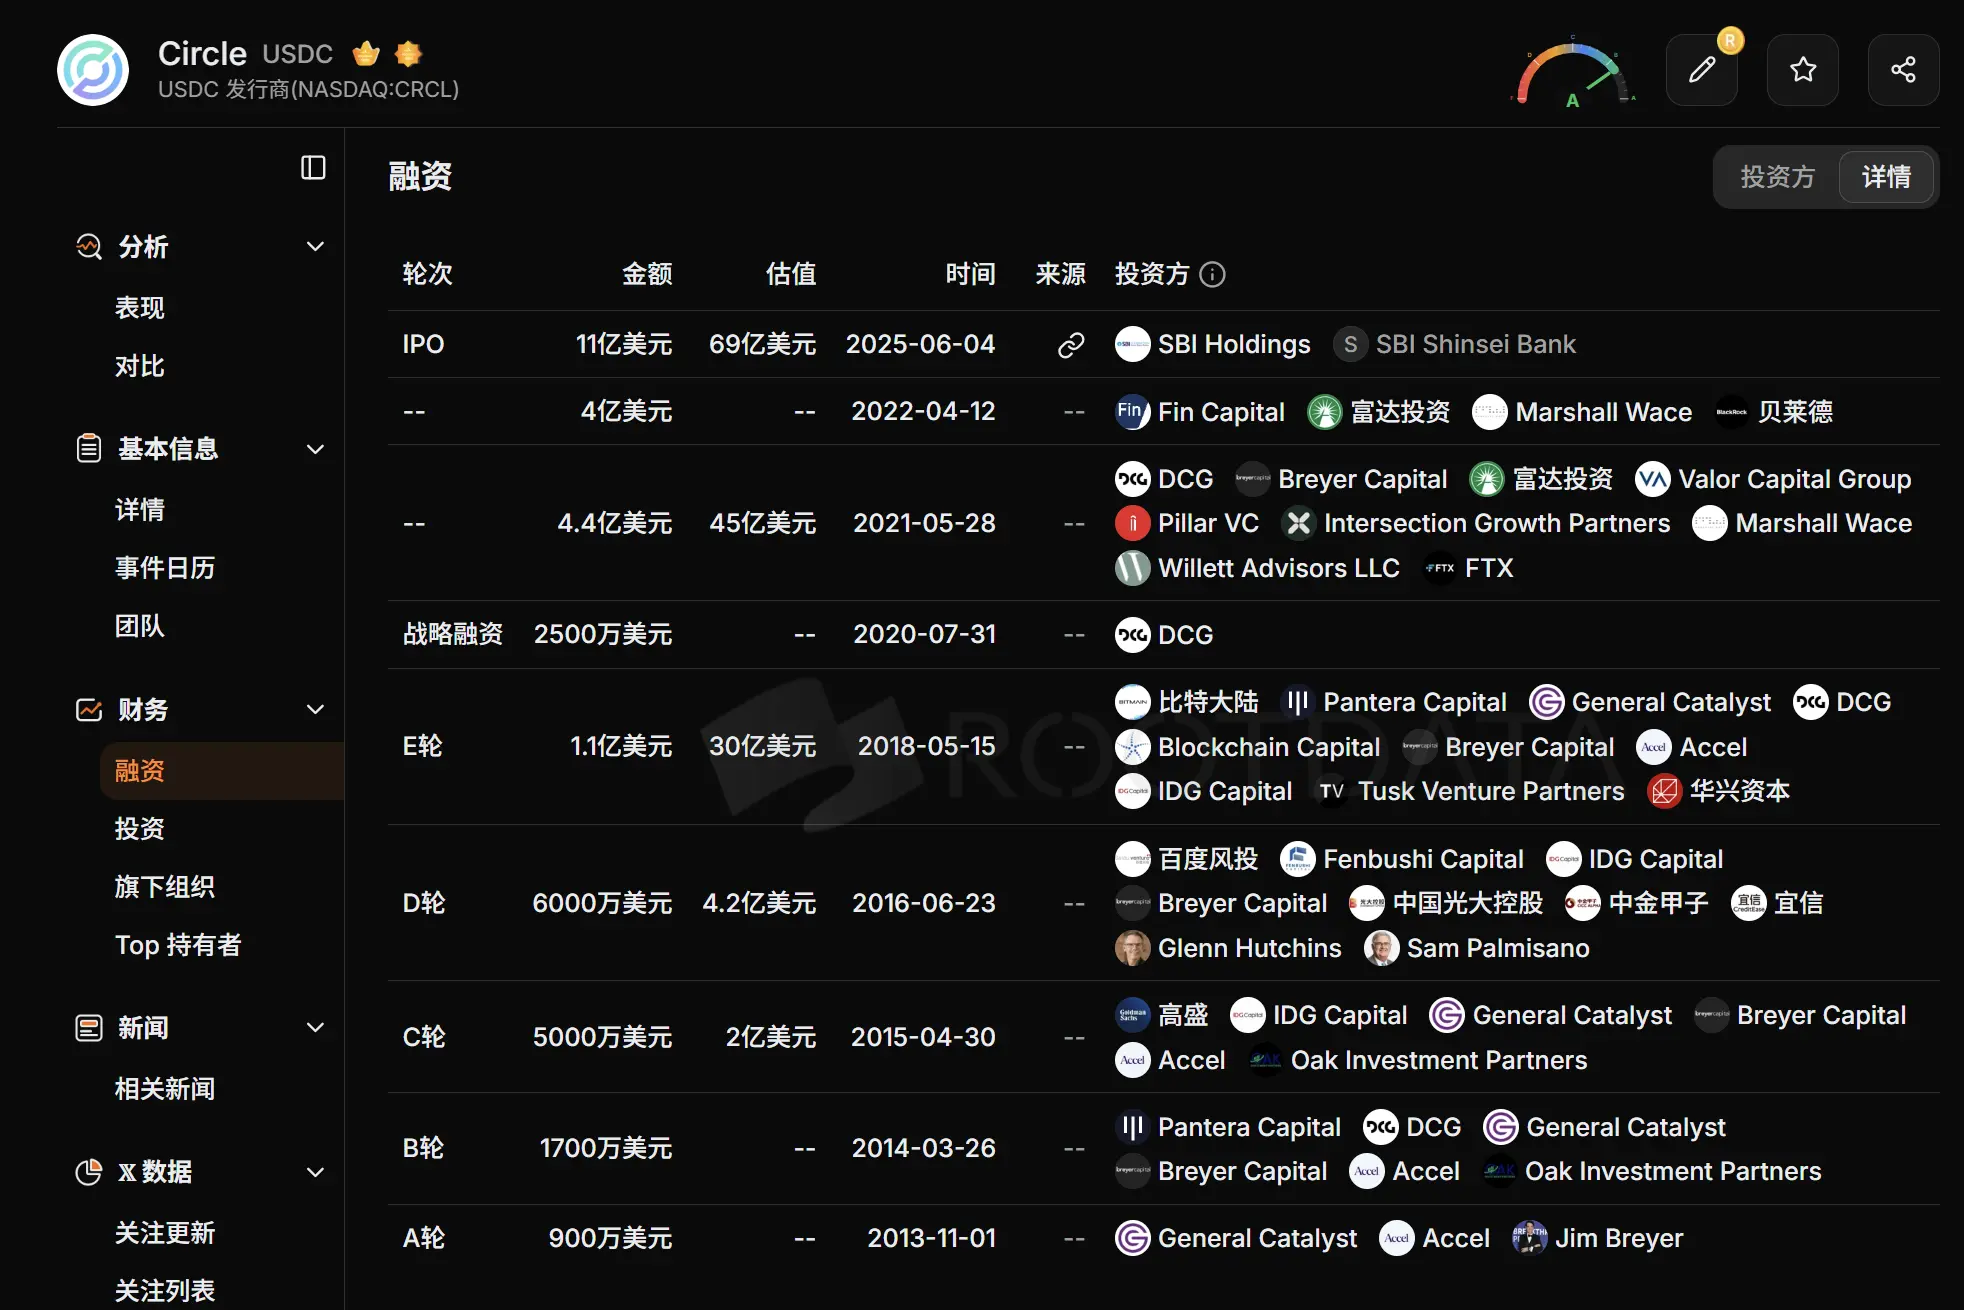Screen dimensions: 1964x1310
Task: Click the 估值 column header
Action: pyautogui.click(x=791, y=274)
